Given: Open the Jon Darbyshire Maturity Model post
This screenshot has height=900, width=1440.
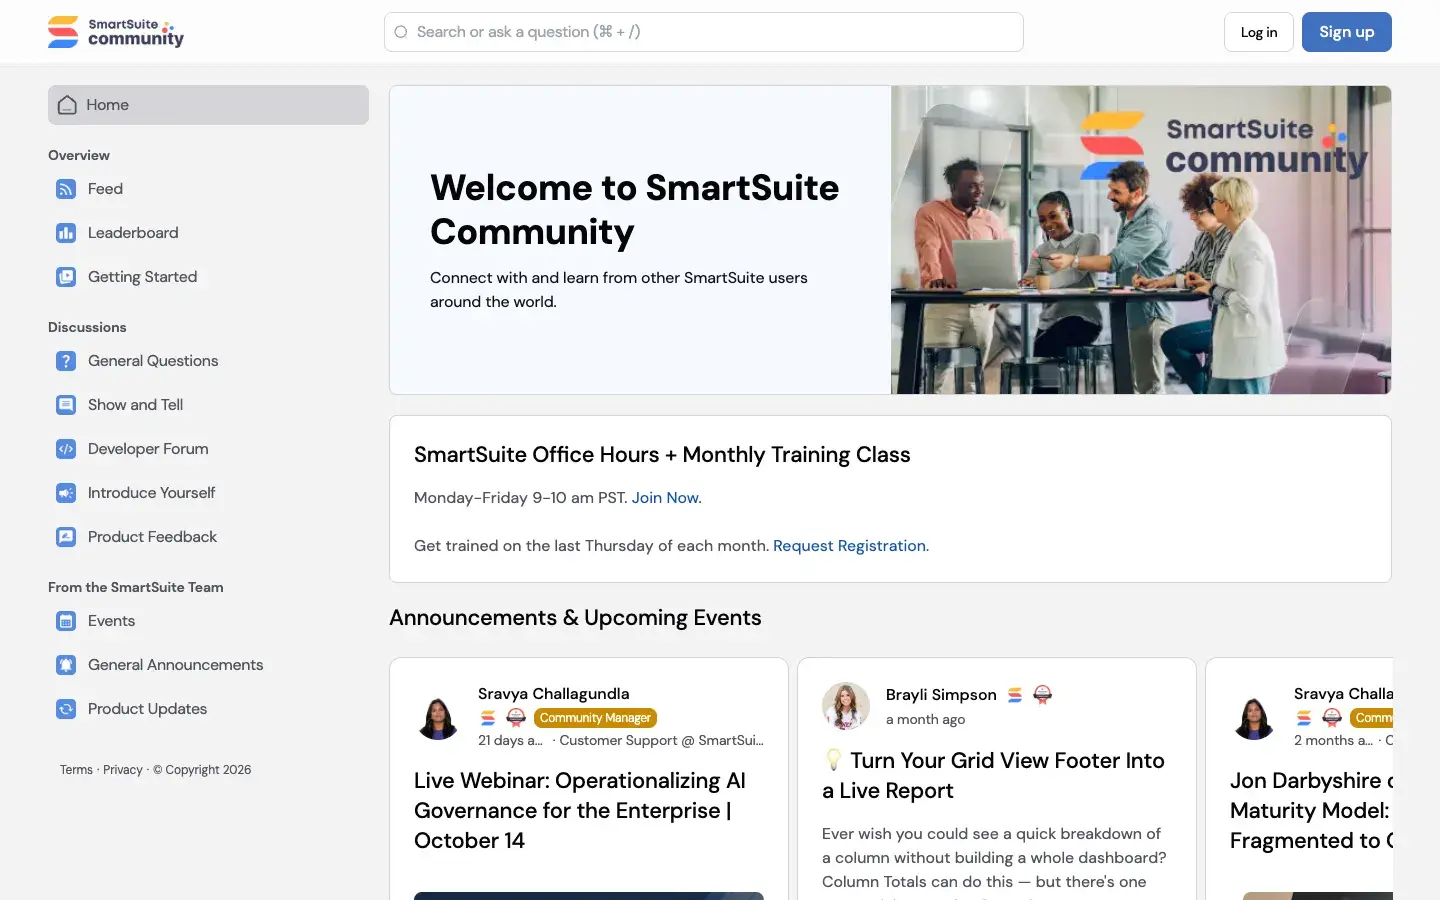Looking at the screenshot, I should click(1311, 811).
